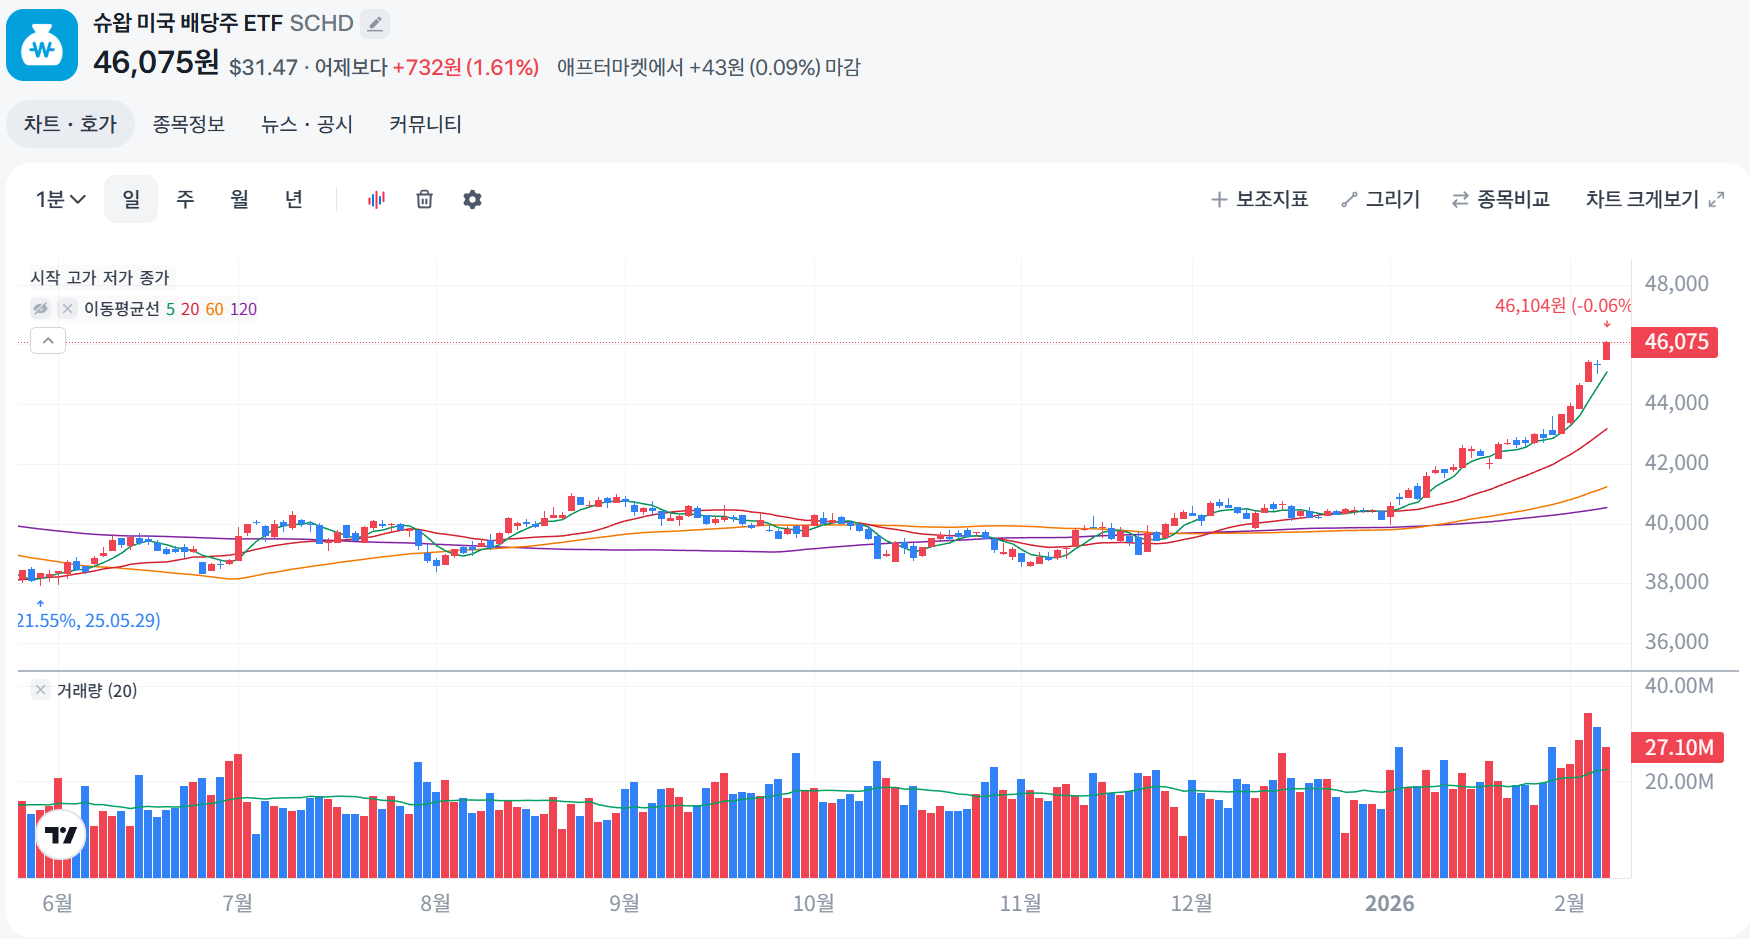Click the after-market +43원 (0.09%) text
Screen dimensions: 1750x939
tap(755, 67)
